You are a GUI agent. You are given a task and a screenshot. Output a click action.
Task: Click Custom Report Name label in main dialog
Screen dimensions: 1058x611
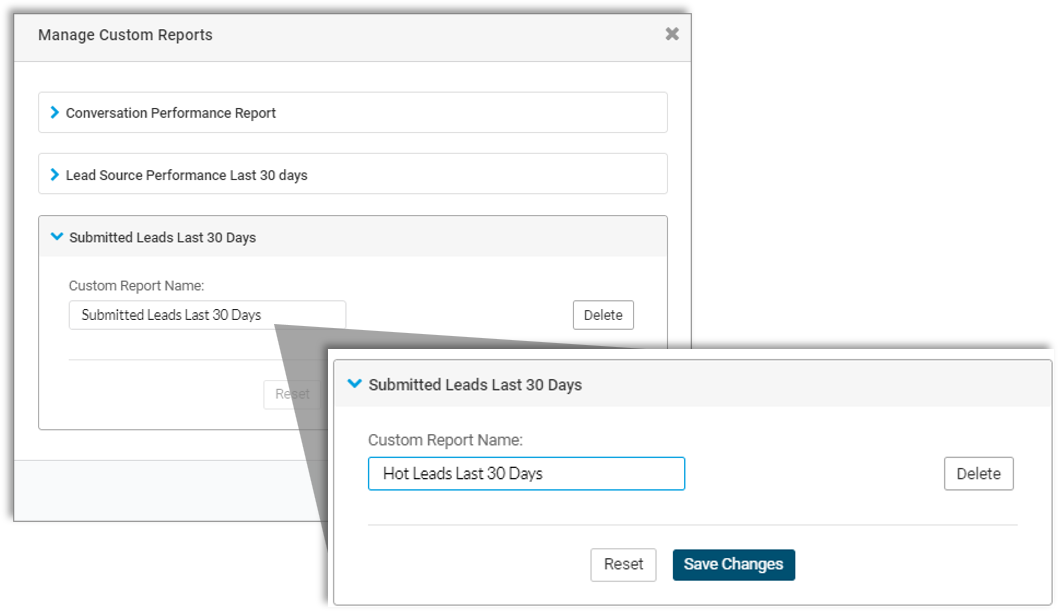[x=136, y=286]
